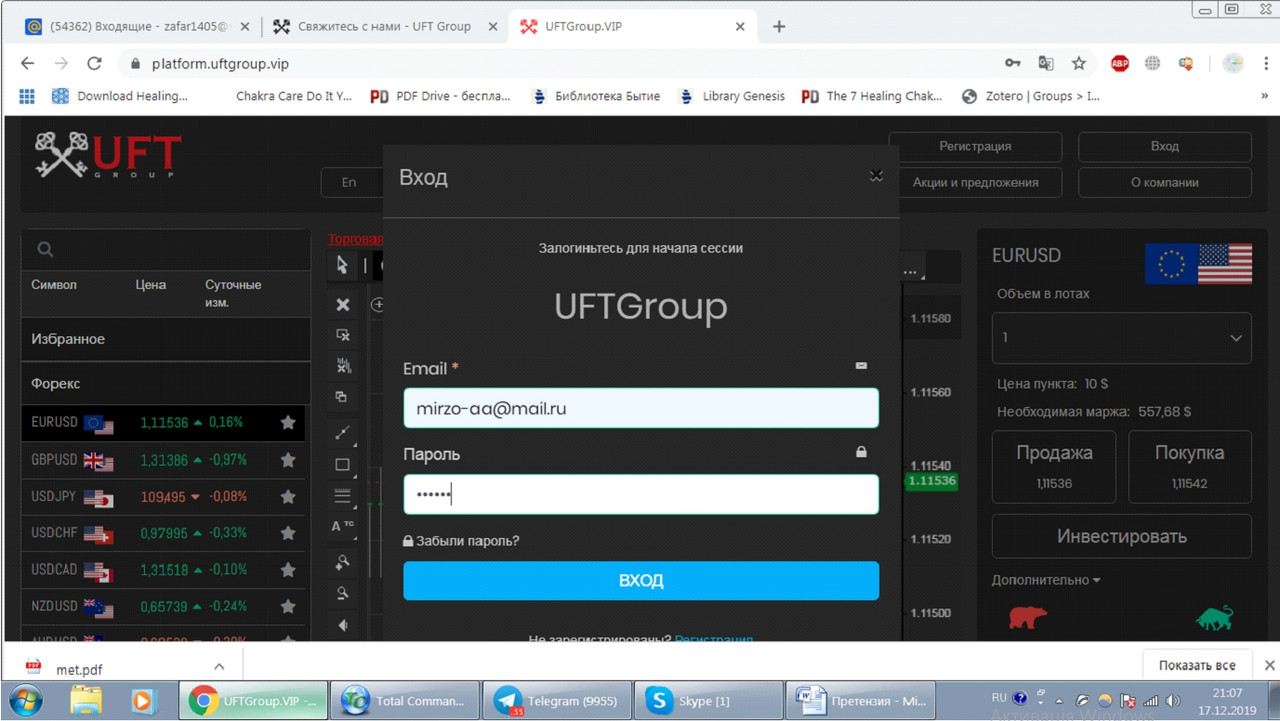Collapse the Форекс category
This screenshot has width=1280, height=721.
(165, 383)
